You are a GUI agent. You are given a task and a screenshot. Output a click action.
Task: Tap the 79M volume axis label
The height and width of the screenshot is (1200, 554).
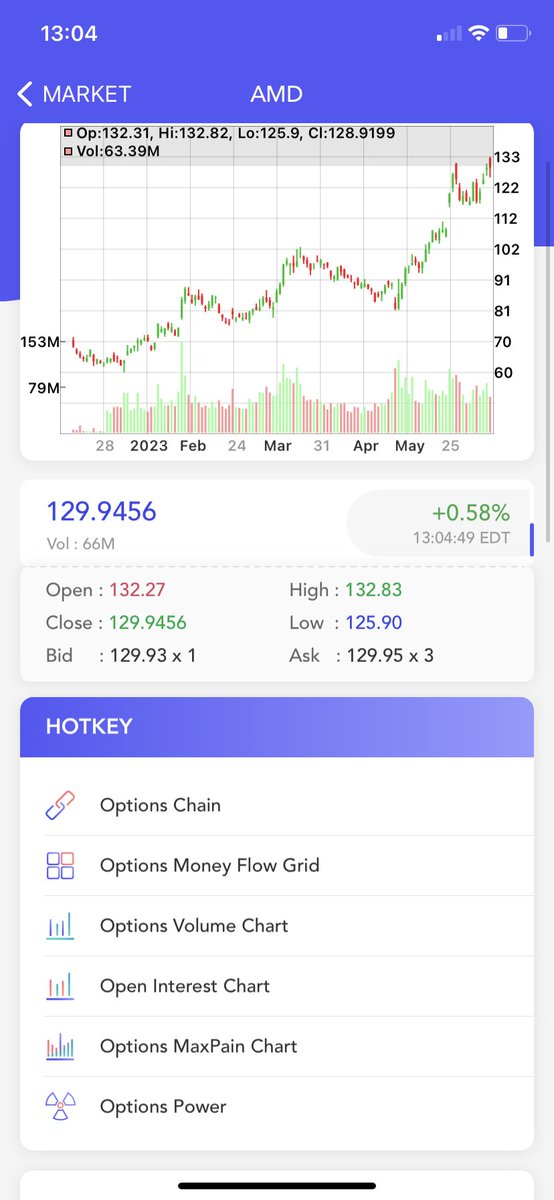(44, 387)
